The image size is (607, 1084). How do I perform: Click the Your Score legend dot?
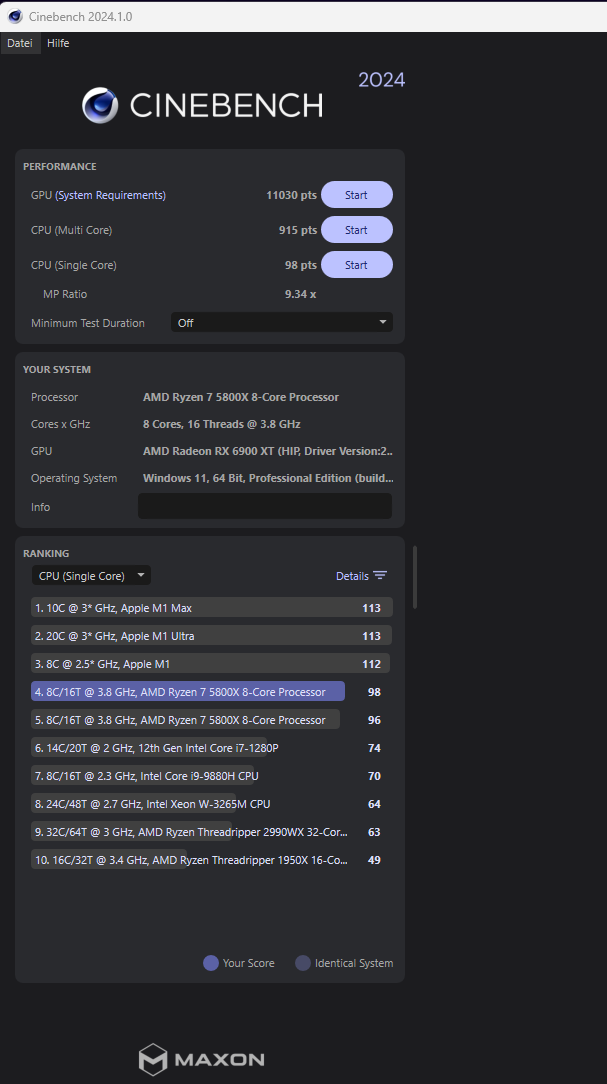(x=211, y=963)
